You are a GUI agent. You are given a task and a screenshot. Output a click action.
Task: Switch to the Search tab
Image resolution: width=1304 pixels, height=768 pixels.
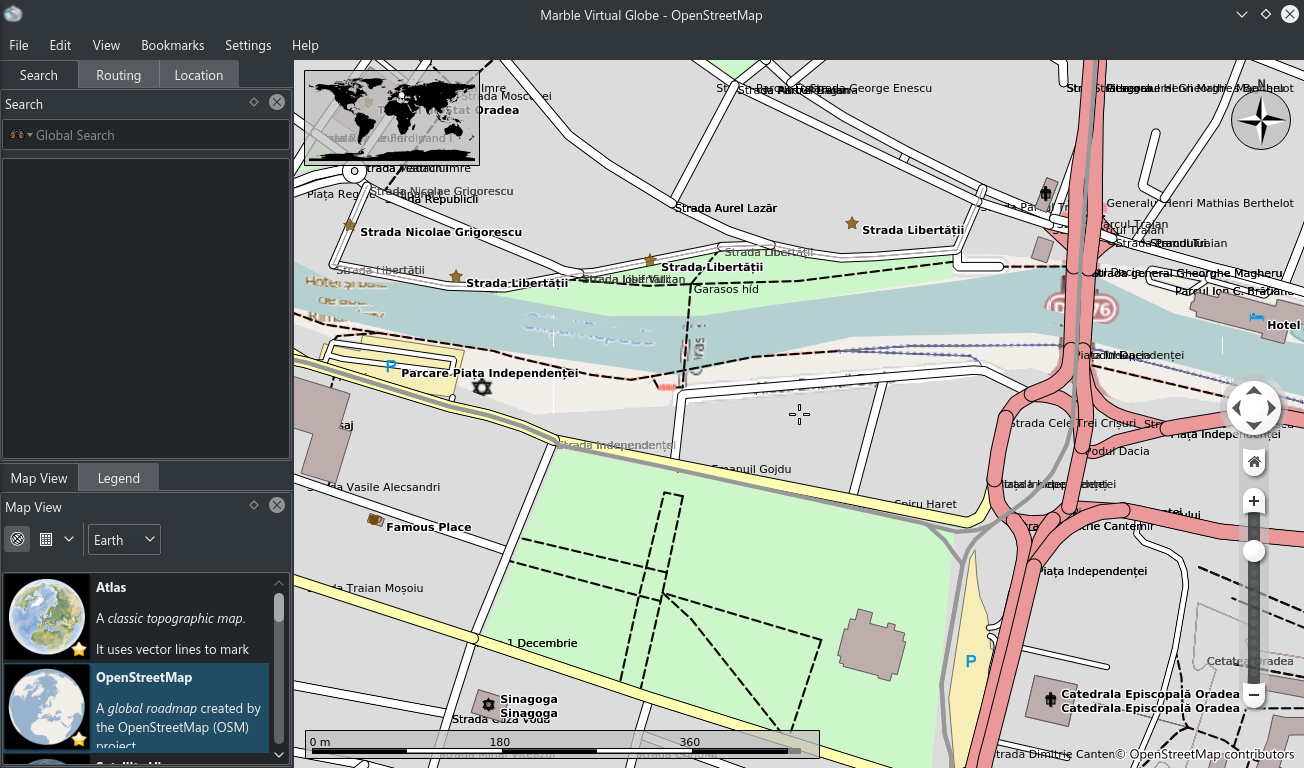pos(39,75)
